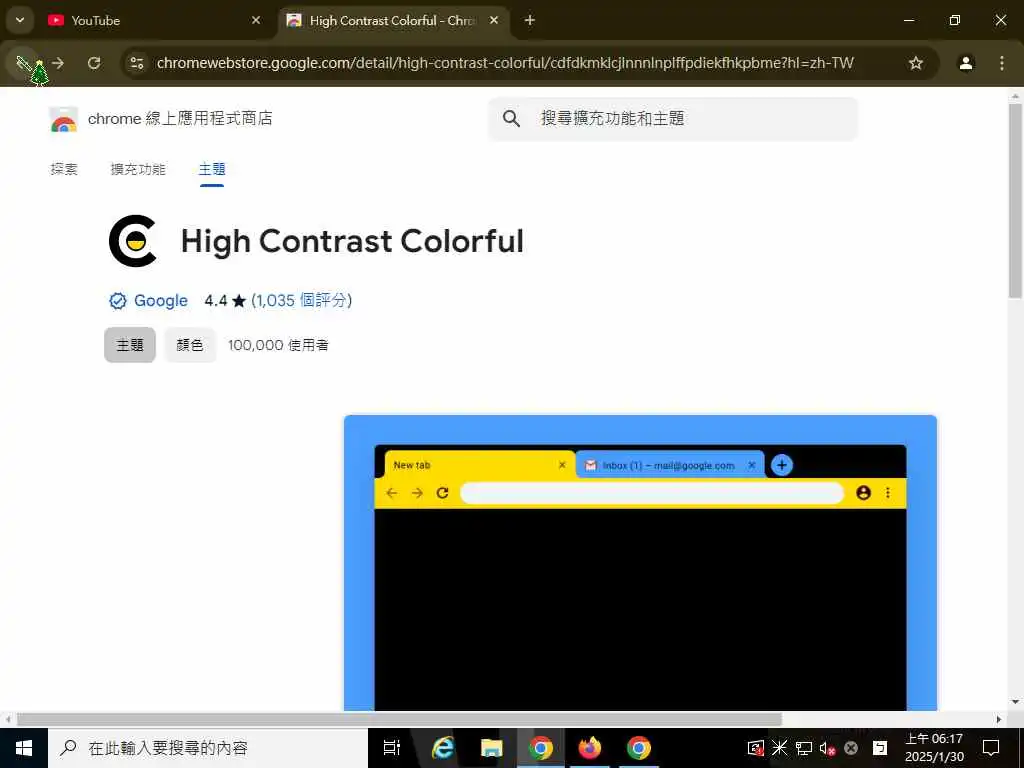Screen dimensions: 1024x768
Task: Click the 100,000 使用者 text
Action: pos(278,345)
